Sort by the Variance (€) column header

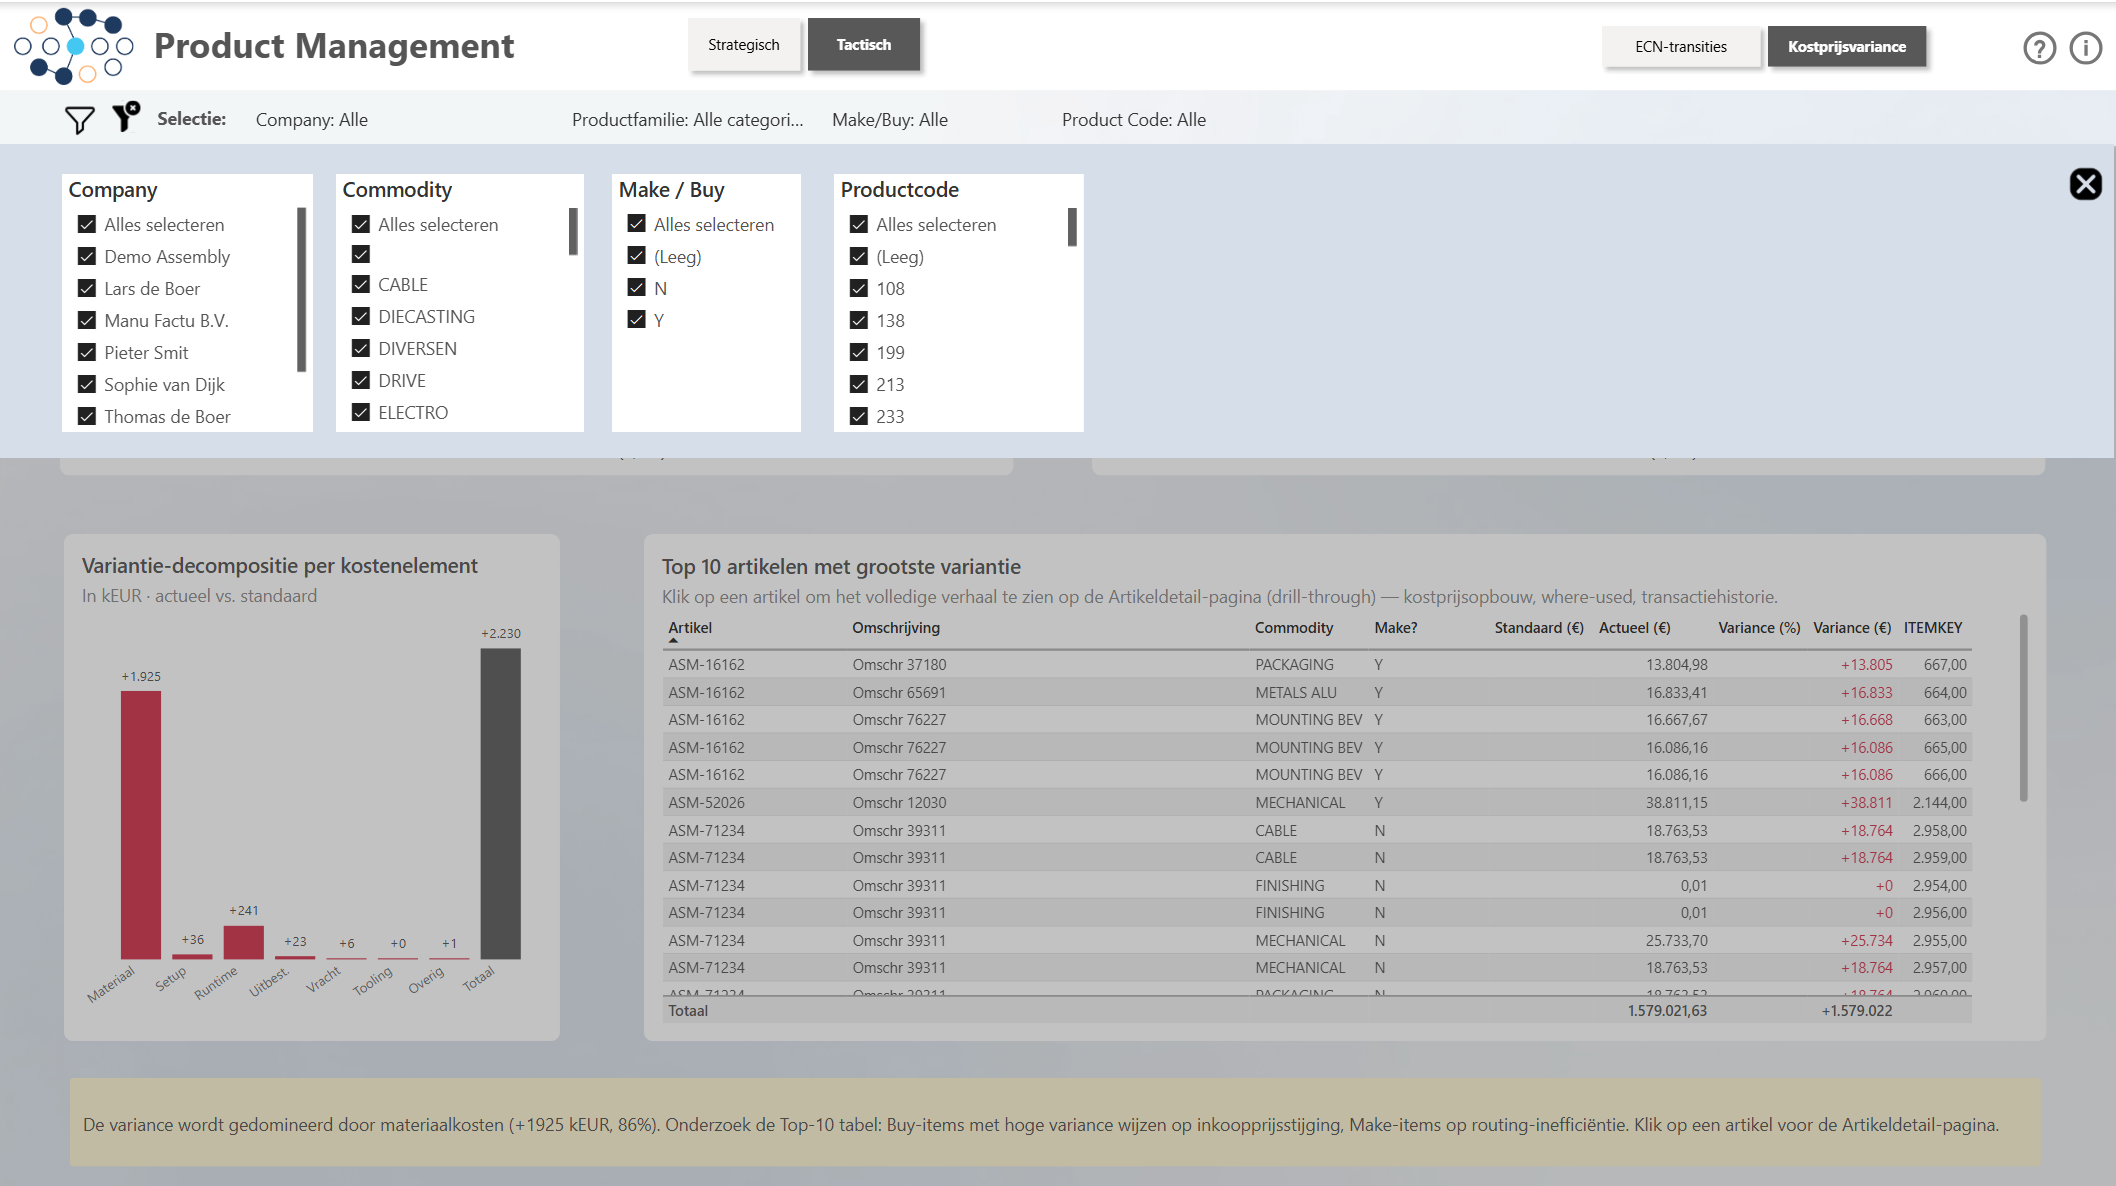click(1852, 628)
